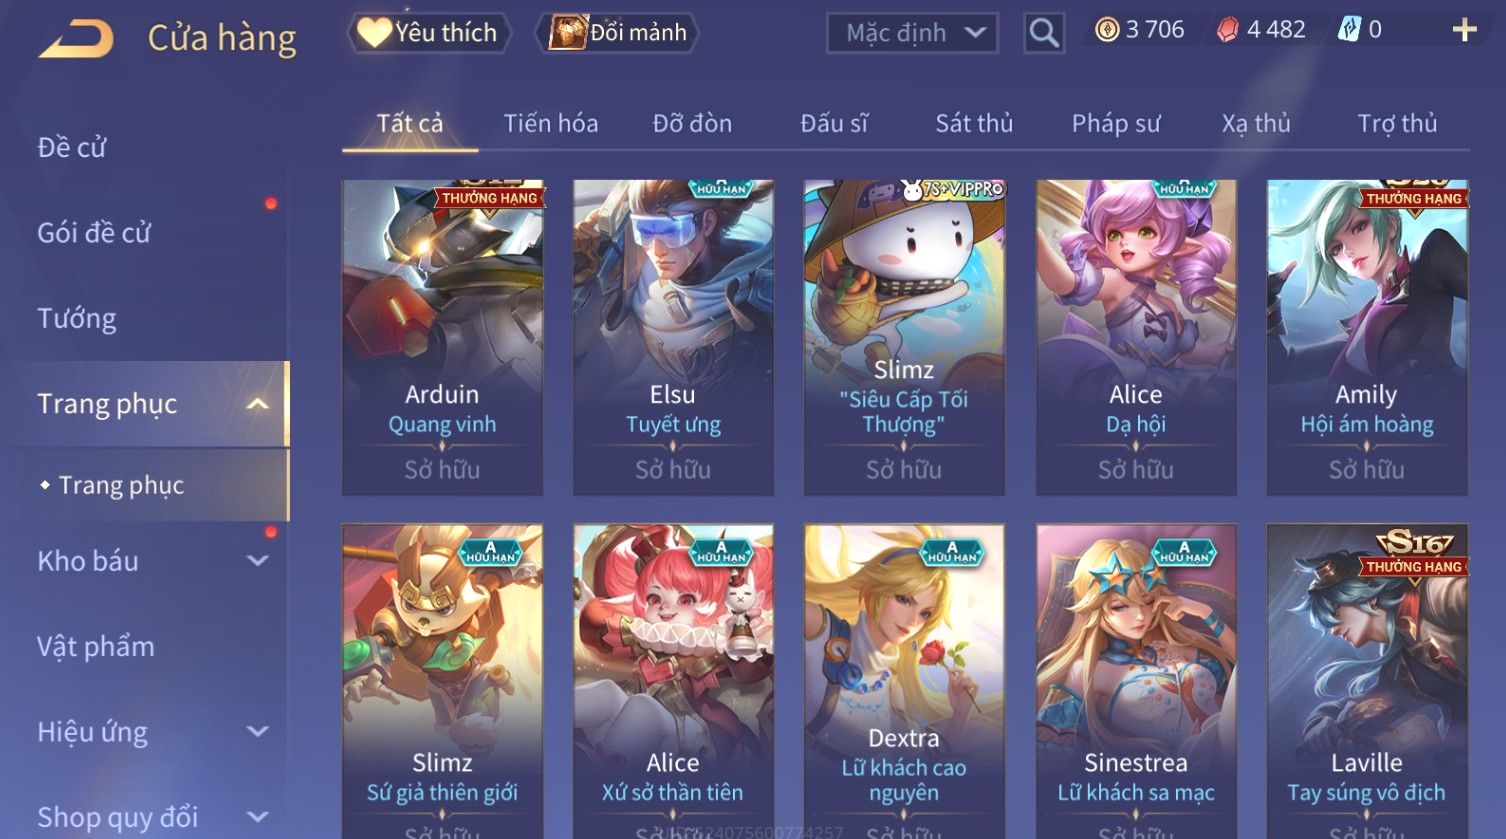Go to Gói đề cử section
The height and width of the screenshot is (839, 1506).
[x=94, y=233]
